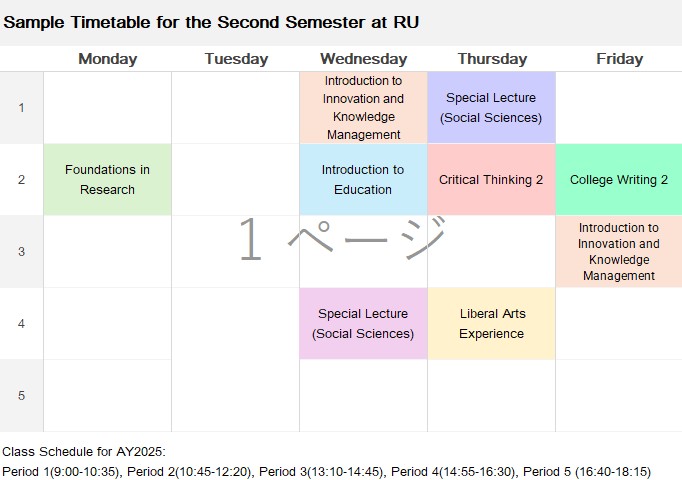682x480 pixels.
Task: Select Thursday's purple Special Lecture block
Action: (x=491, y=107)
